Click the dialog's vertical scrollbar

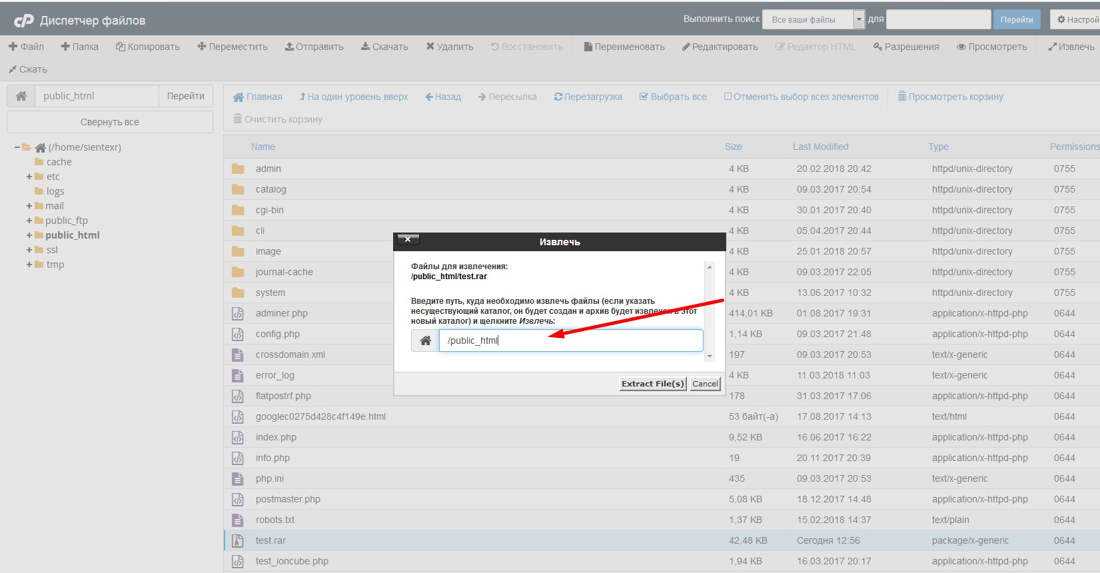[710, 310]
